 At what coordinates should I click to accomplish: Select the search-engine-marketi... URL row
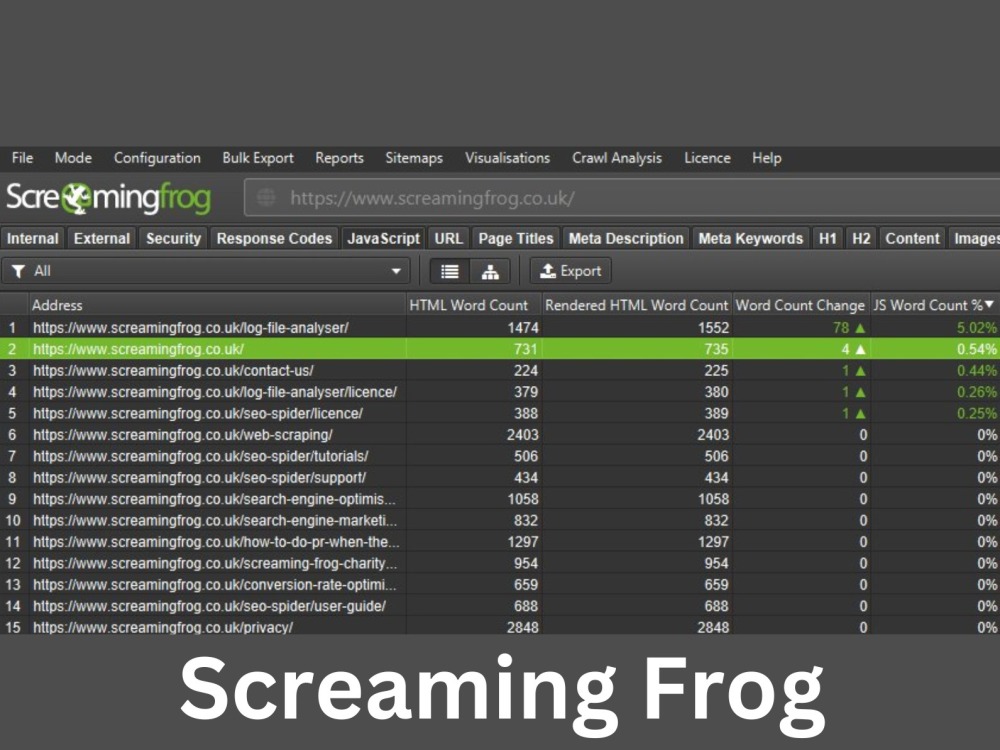pos(500,520)
